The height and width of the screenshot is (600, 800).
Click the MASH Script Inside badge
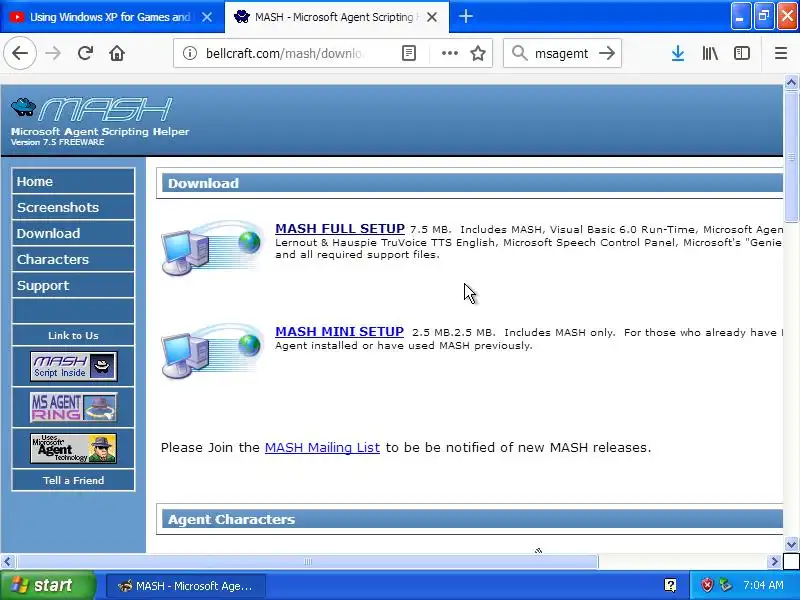tap(73, 366)
